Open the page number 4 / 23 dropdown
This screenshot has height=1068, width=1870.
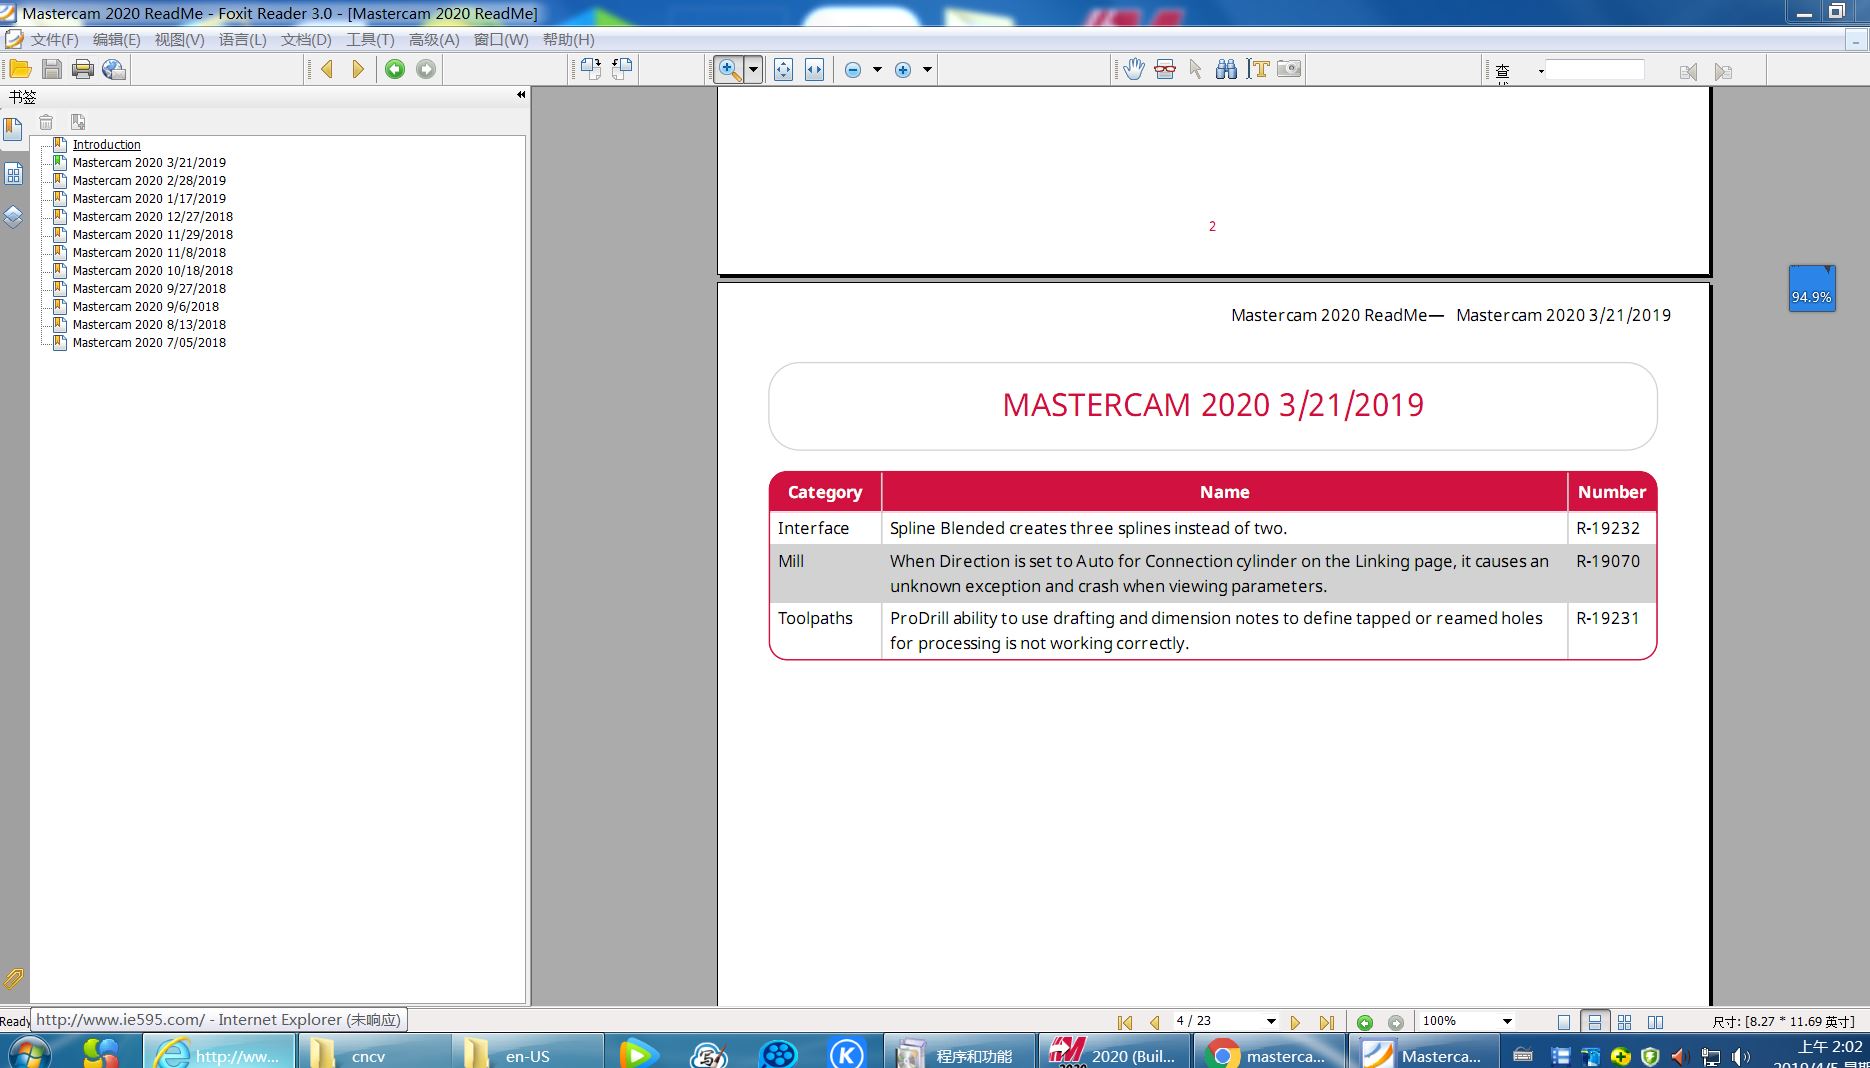pos(1271,1022)
